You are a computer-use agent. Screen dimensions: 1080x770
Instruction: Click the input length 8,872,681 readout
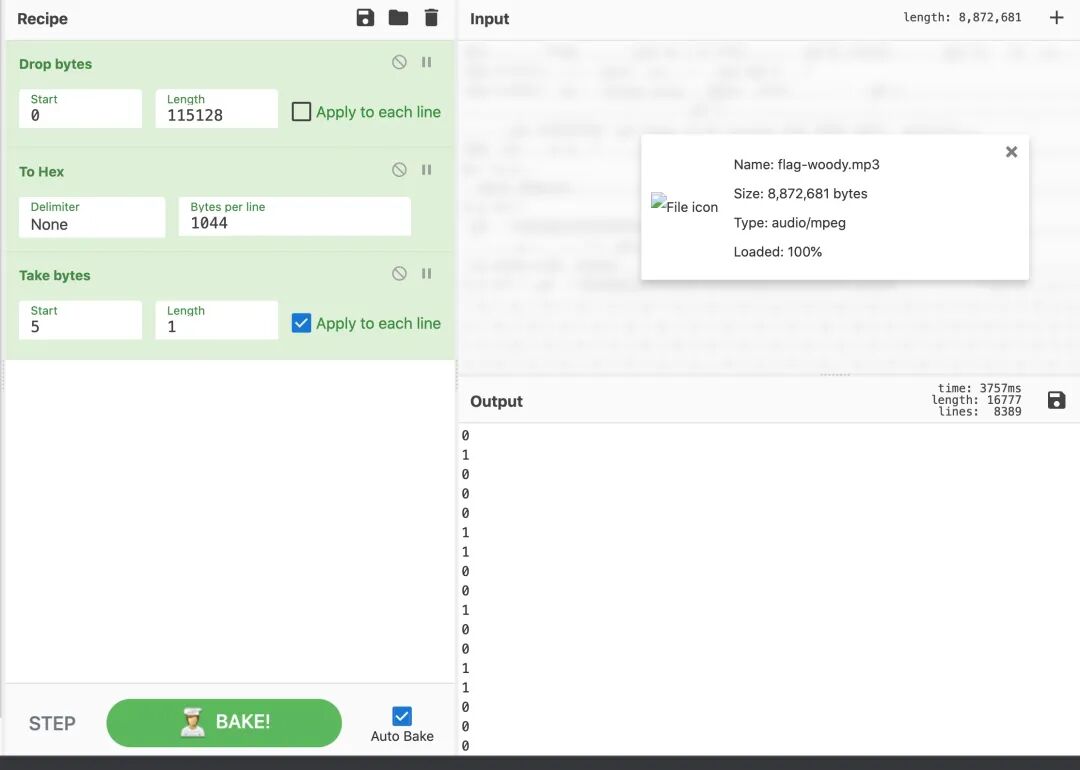(962, 17)
